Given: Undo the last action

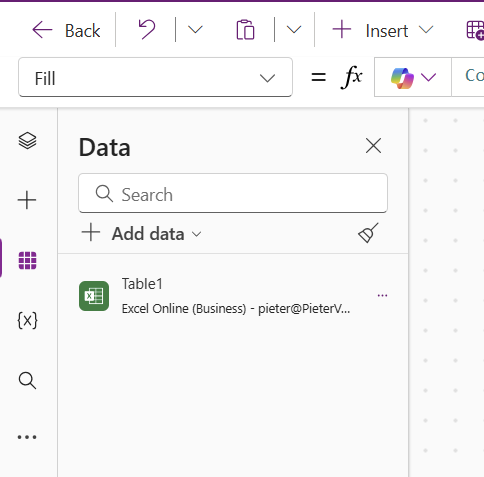Looking at the screenshot, I should (x=146, y=30).
